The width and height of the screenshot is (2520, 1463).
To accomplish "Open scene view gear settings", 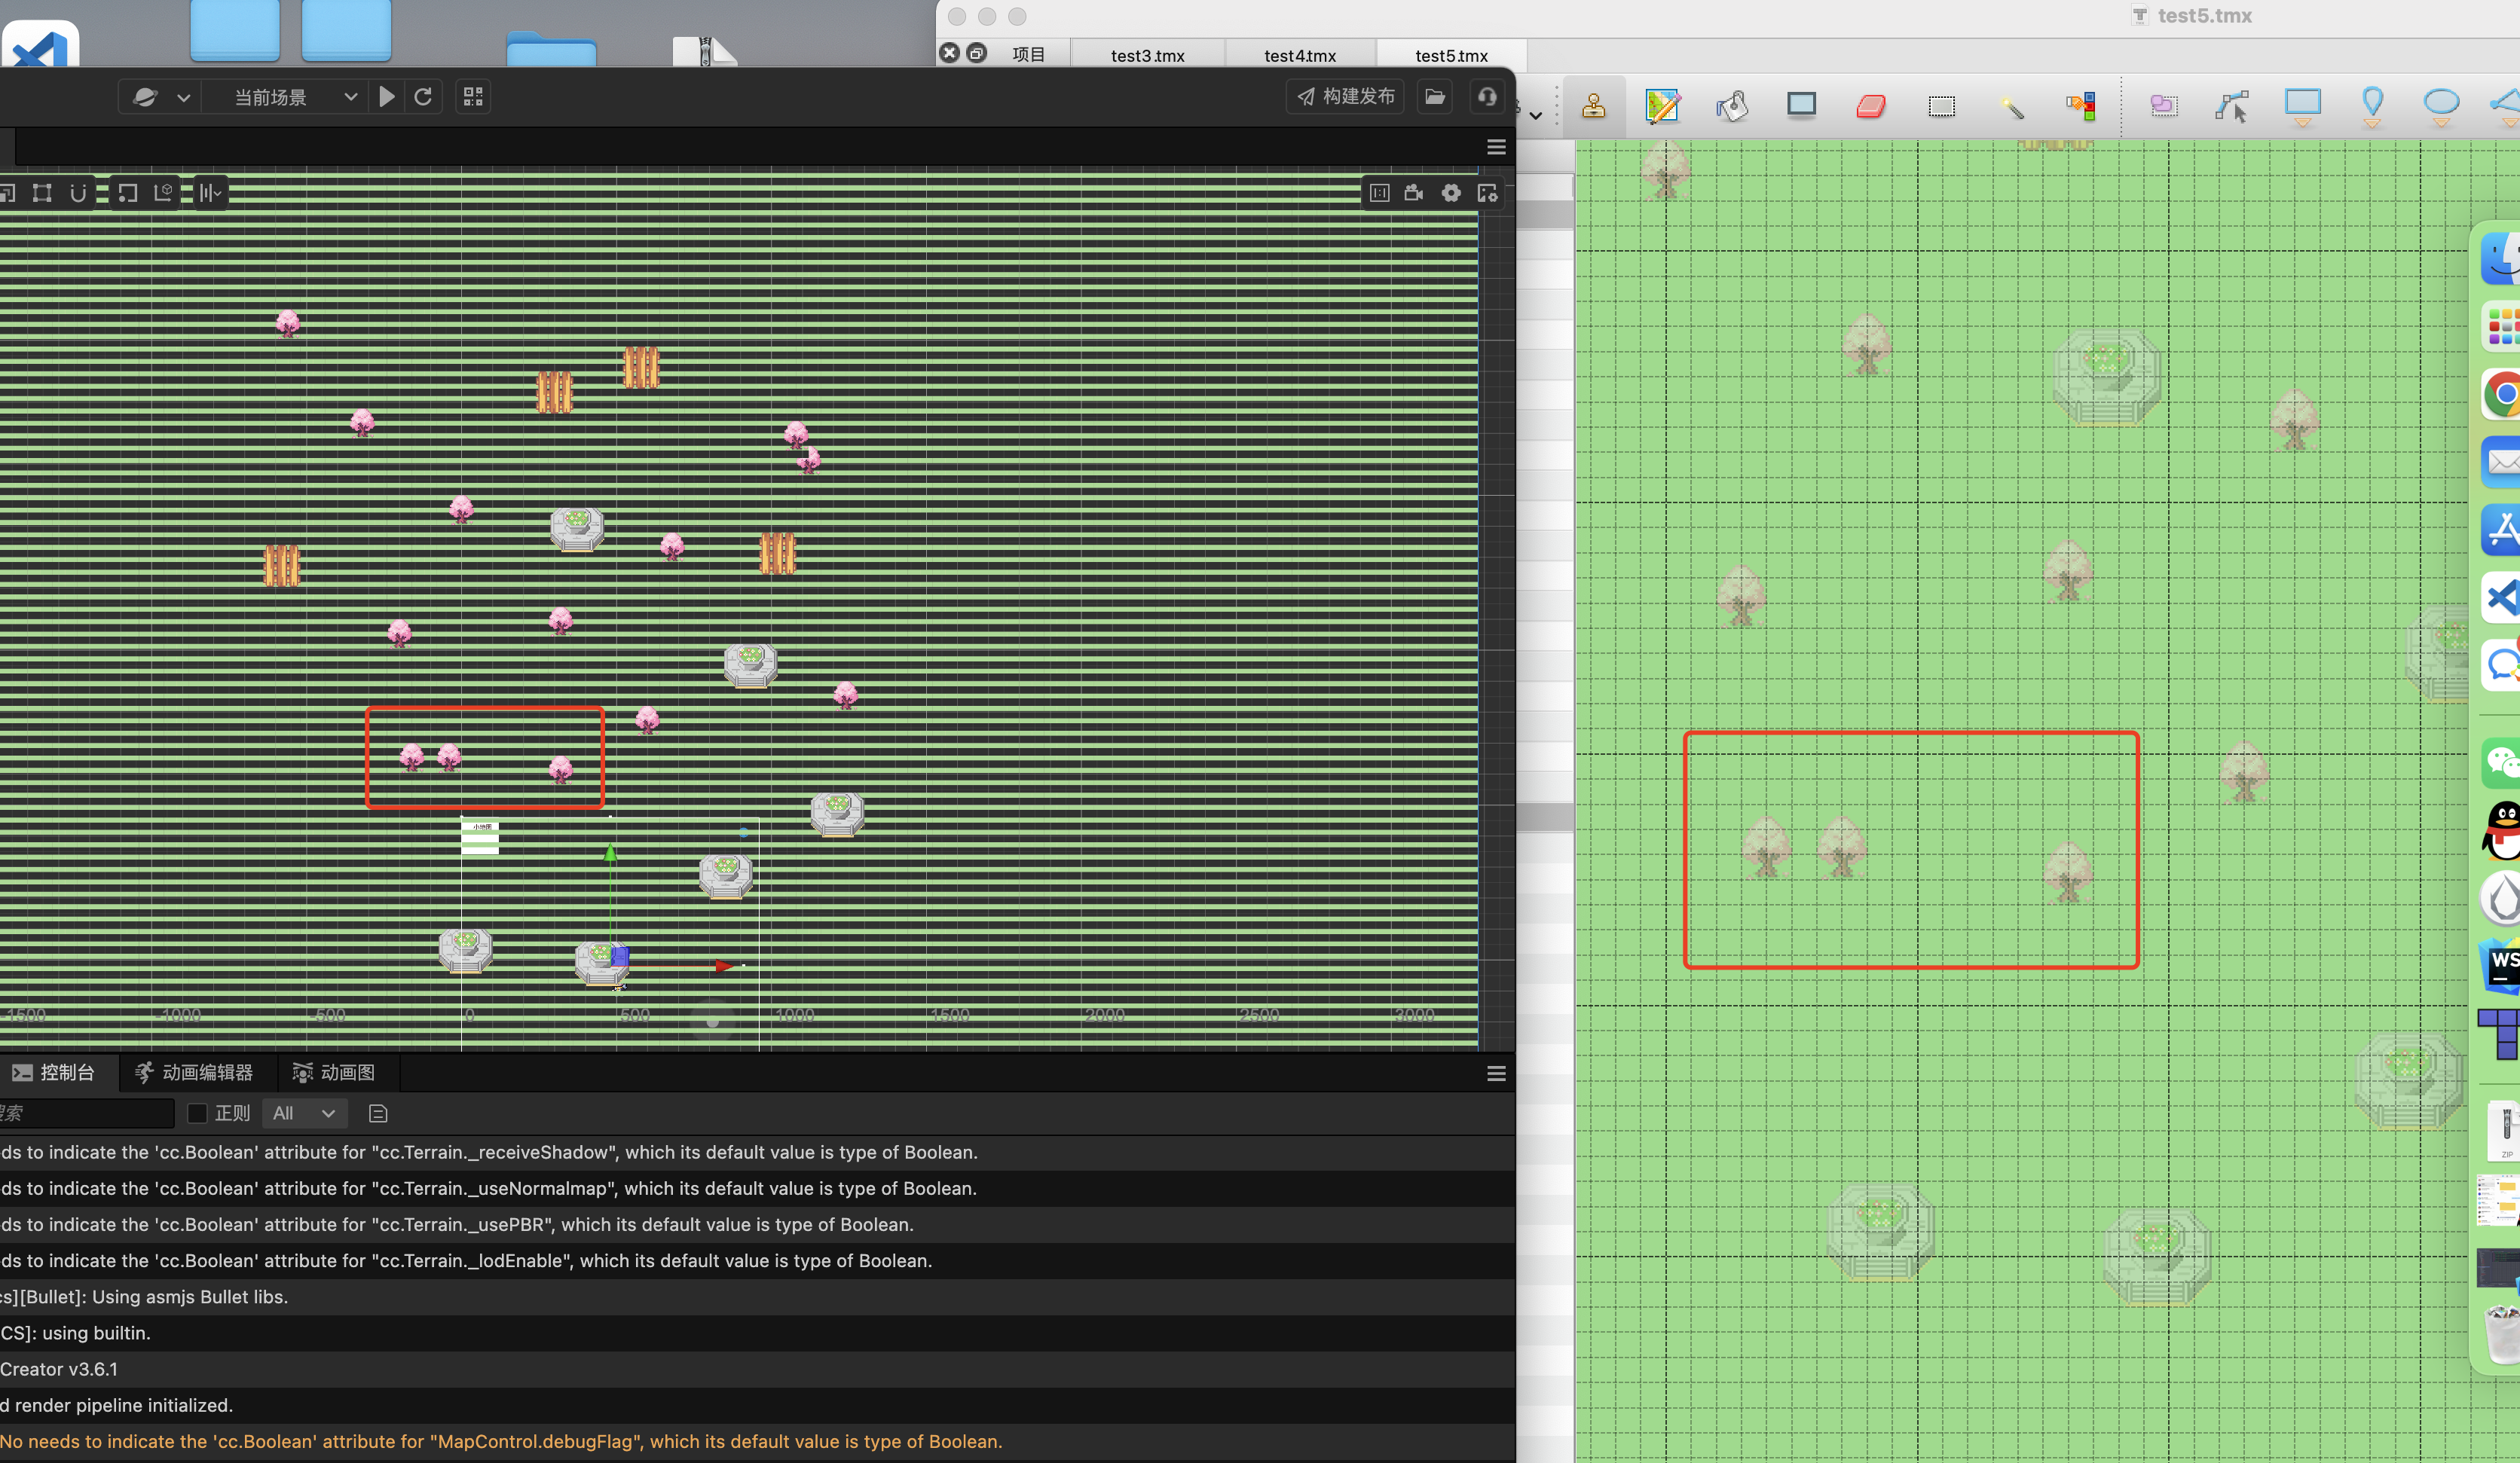I will (1451, 193).
